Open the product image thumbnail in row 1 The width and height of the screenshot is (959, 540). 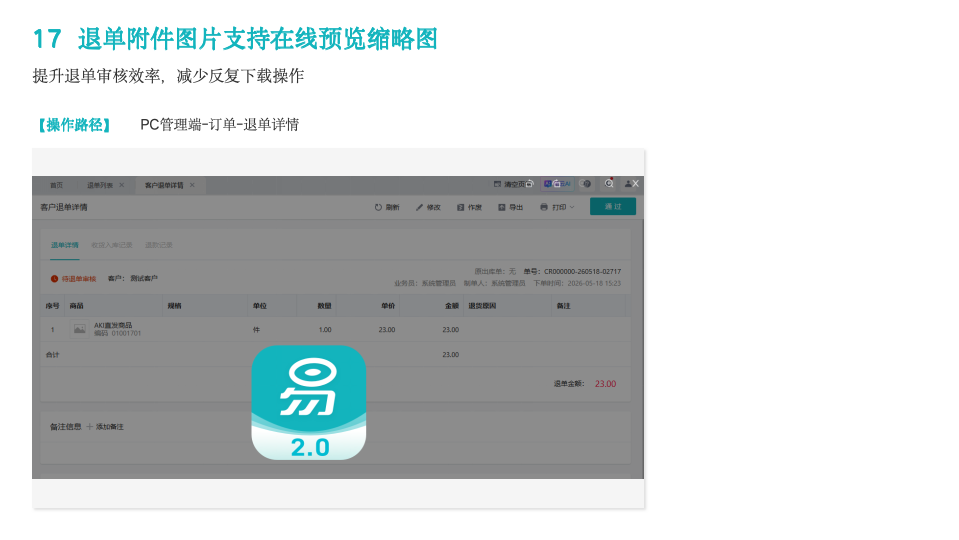tap(80, 330)
